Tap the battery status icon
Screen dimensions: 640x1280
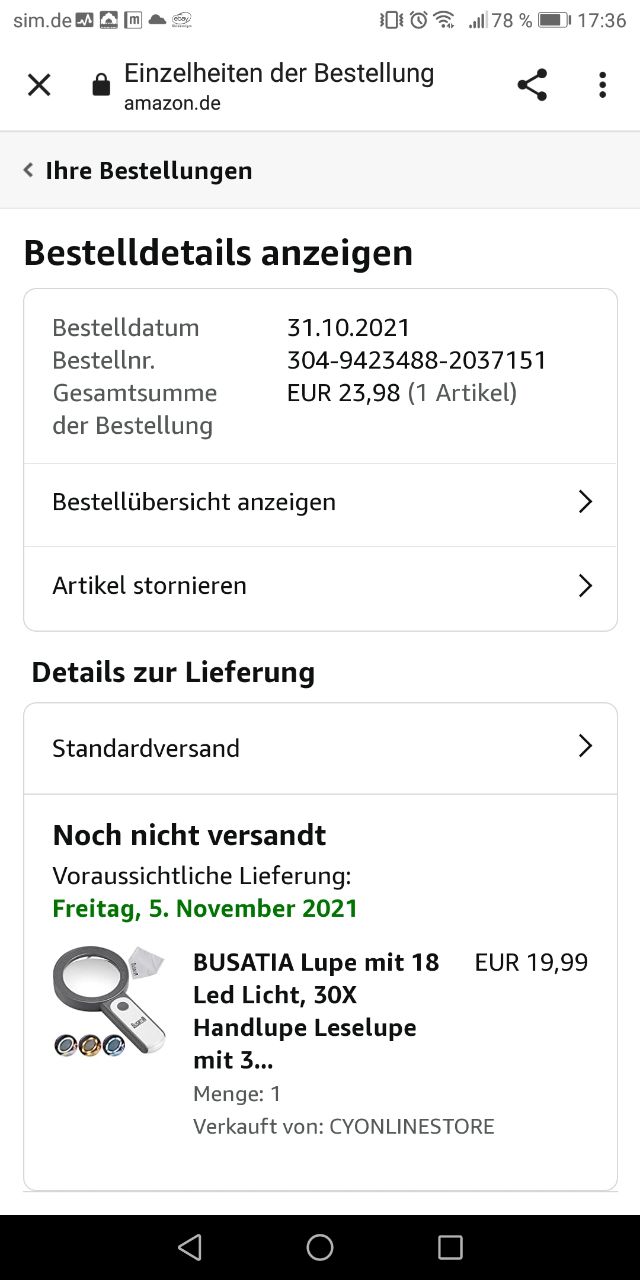pos(554,20)
